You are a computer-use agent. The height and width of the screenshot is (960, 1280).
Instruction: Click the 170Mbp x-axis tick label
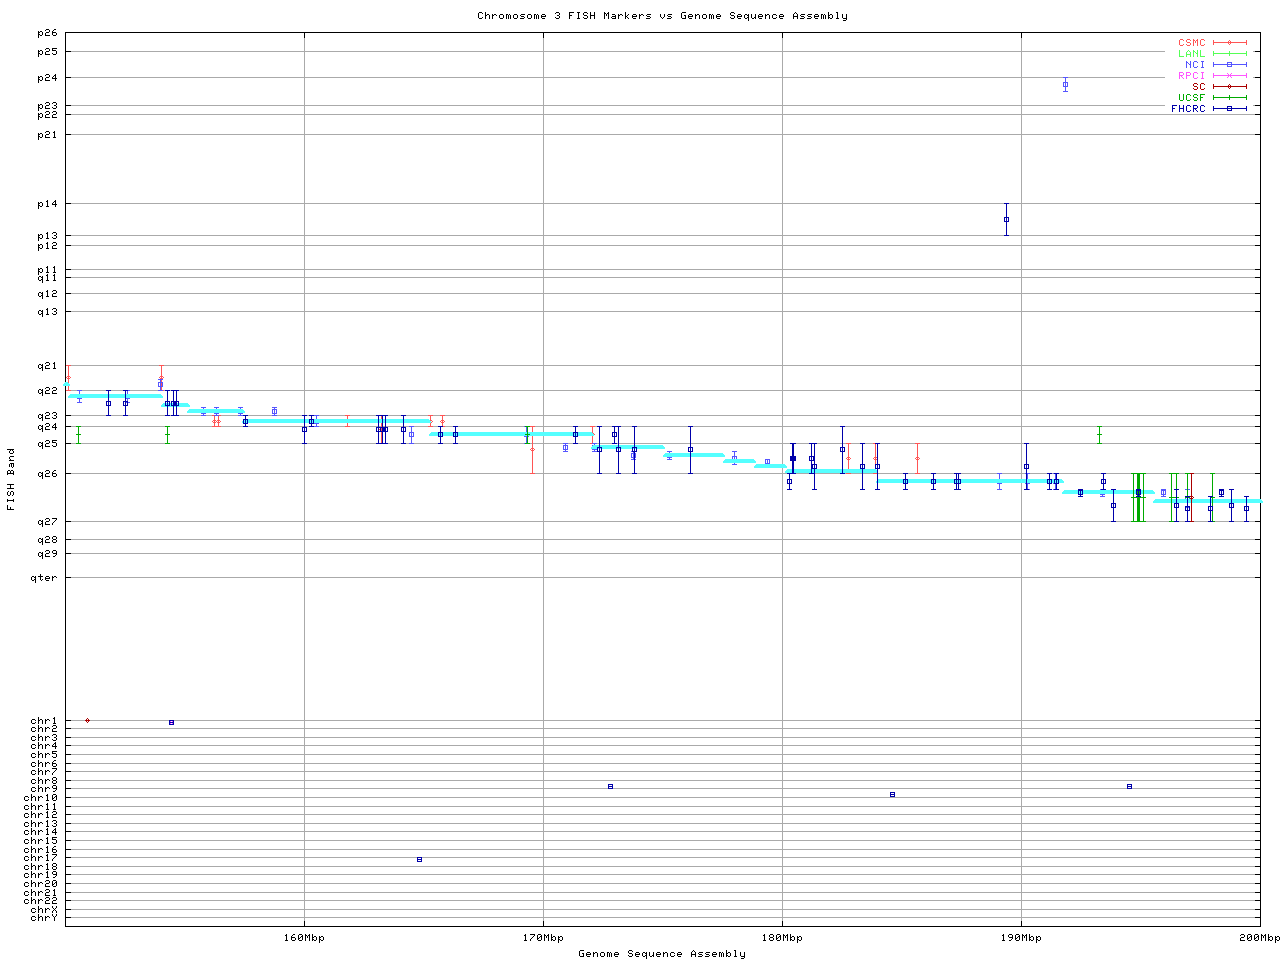[x=543, y=937]
